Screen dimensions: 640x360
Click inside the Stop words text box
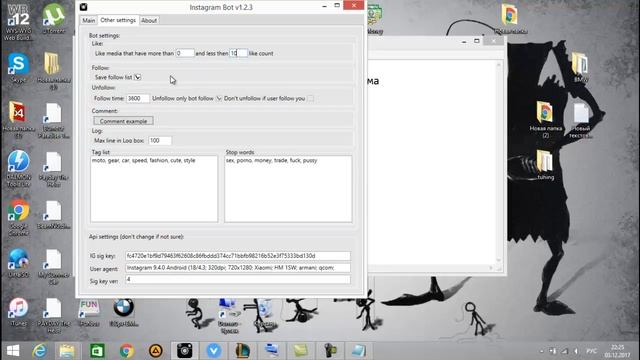tap(288, 189)
